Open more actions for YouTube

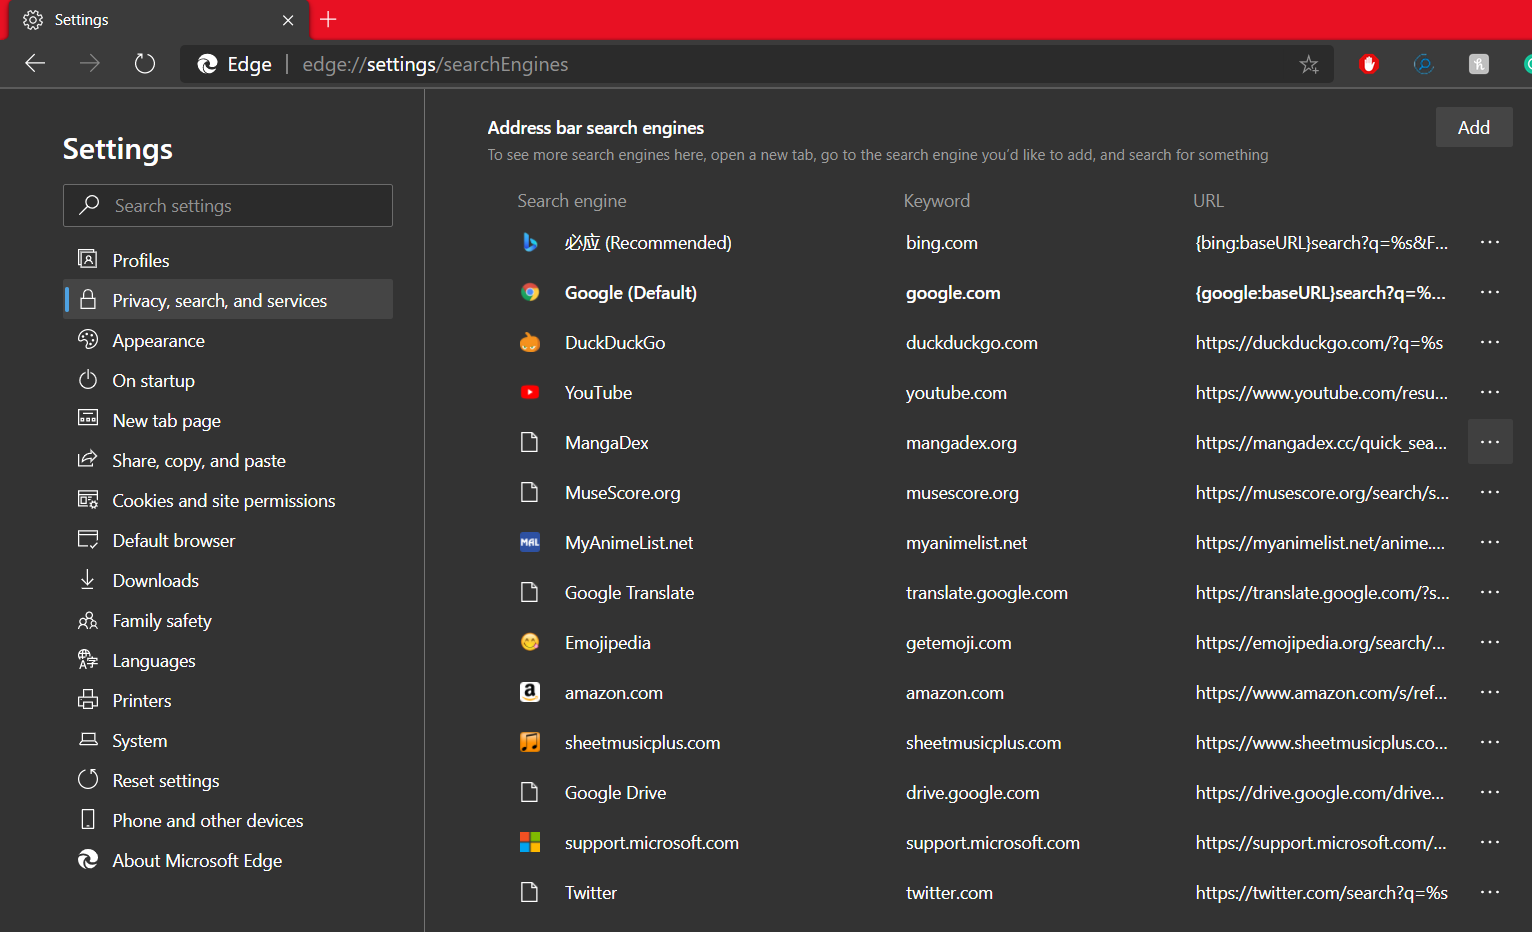1490,392
